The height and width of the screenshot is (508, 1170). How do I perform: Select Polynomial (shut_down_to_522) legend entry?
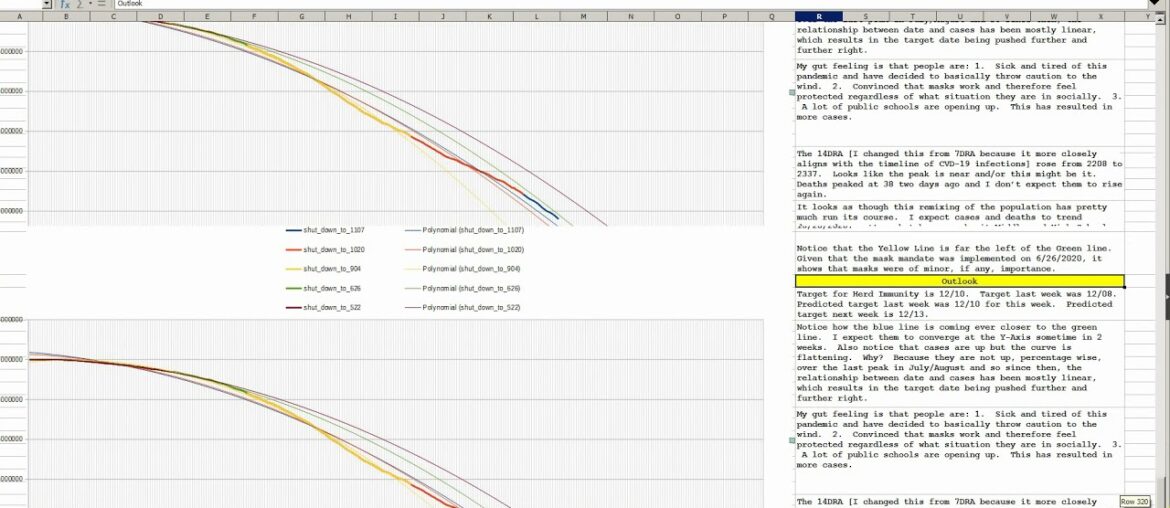(467, 307)
